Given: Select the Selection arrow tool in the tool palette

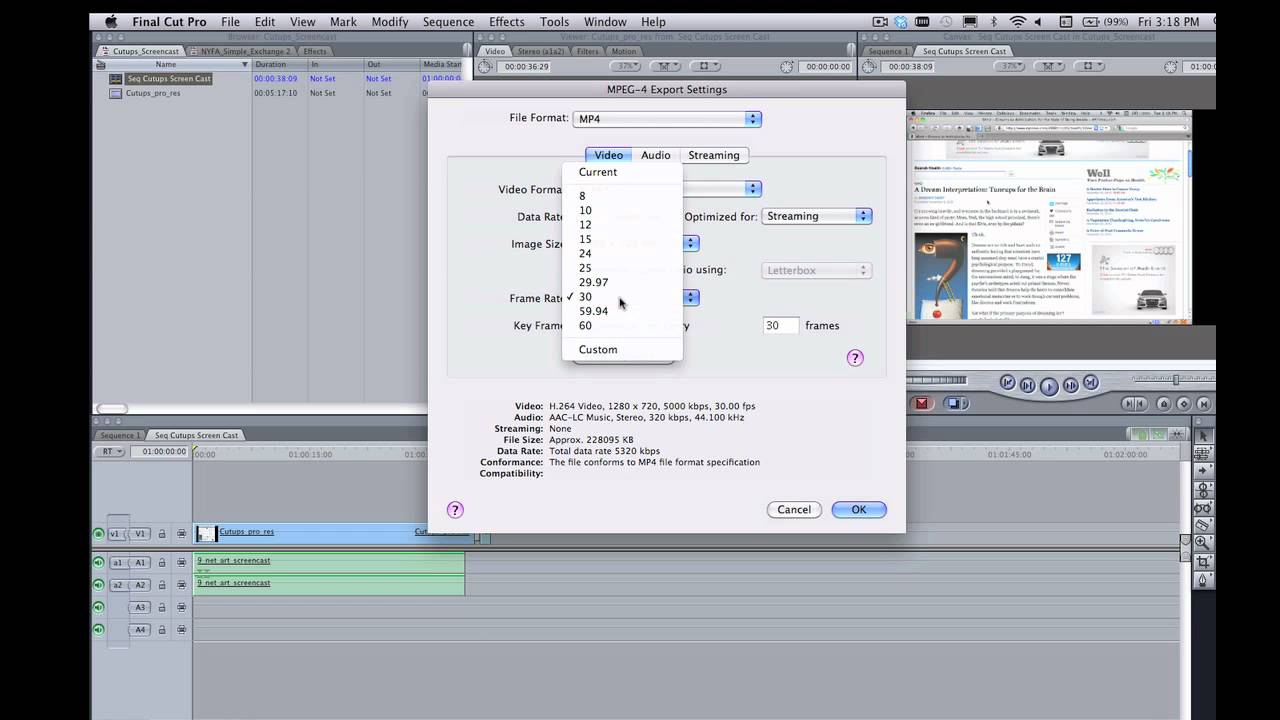Looking at the screenshot, I should [1203, 436].
